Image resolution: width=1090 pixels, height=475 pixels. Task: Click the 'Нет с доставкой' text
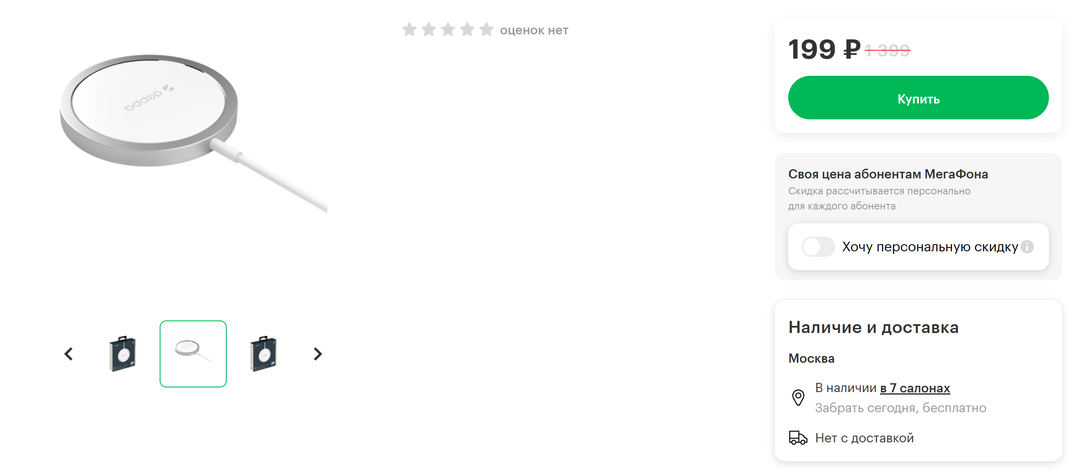click(864, 438)
